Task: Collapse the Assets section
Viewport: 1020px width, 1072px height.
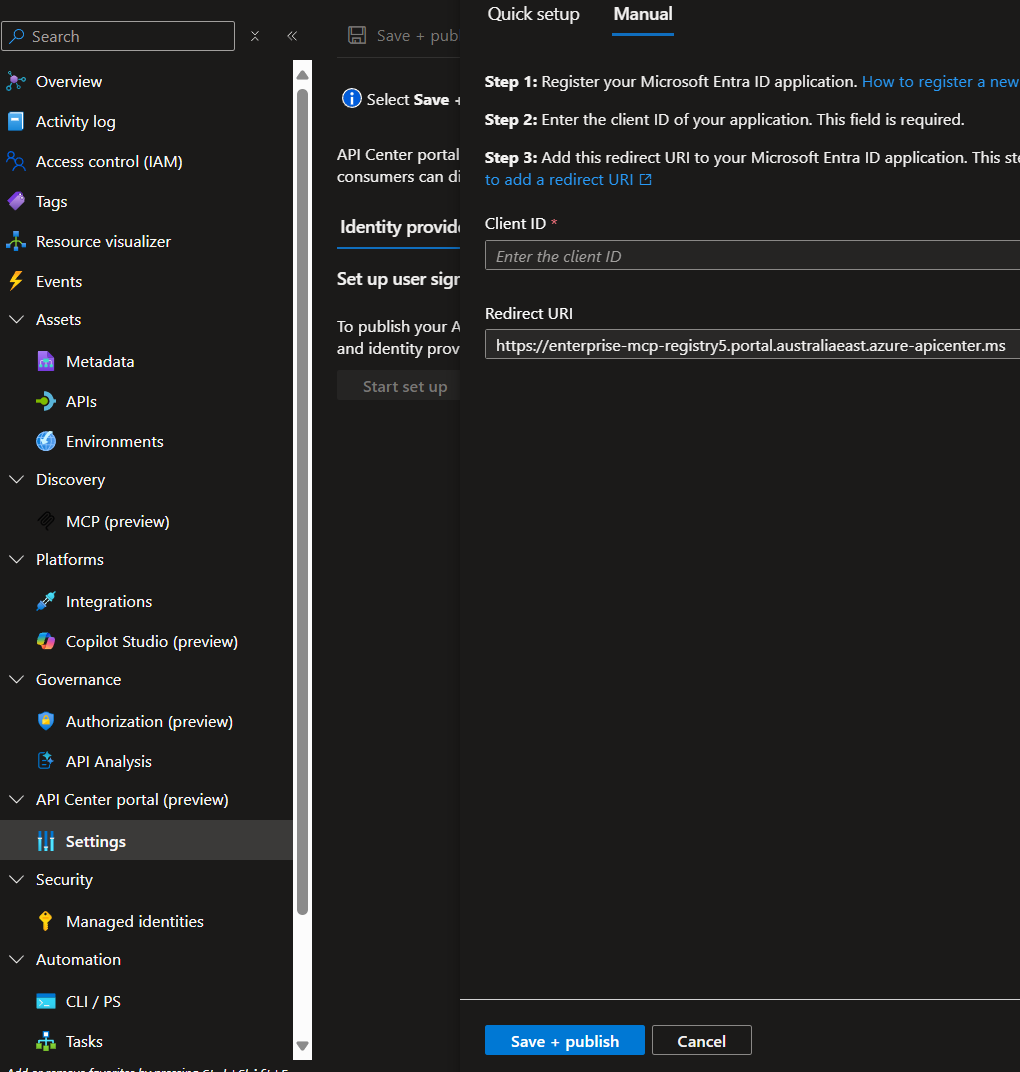Action: [15, 319]
